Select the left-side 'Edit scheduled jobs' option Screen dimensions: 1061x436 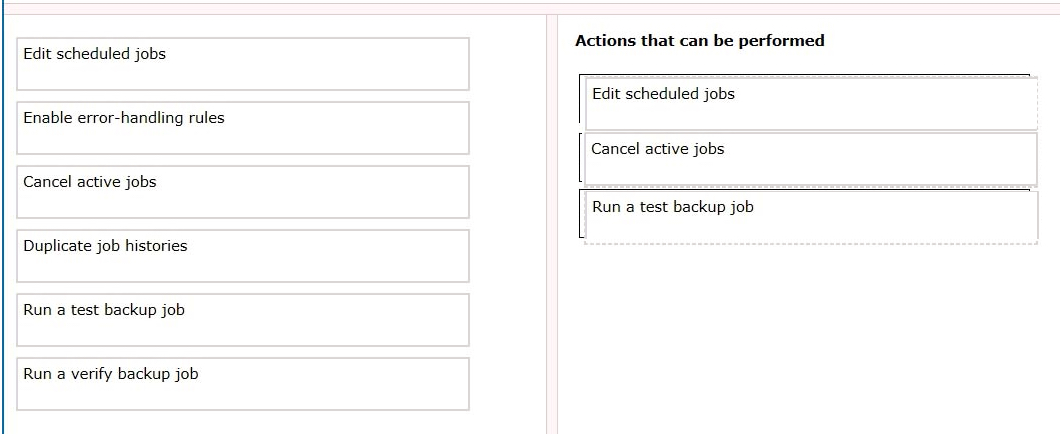click(x=243, y=64)
